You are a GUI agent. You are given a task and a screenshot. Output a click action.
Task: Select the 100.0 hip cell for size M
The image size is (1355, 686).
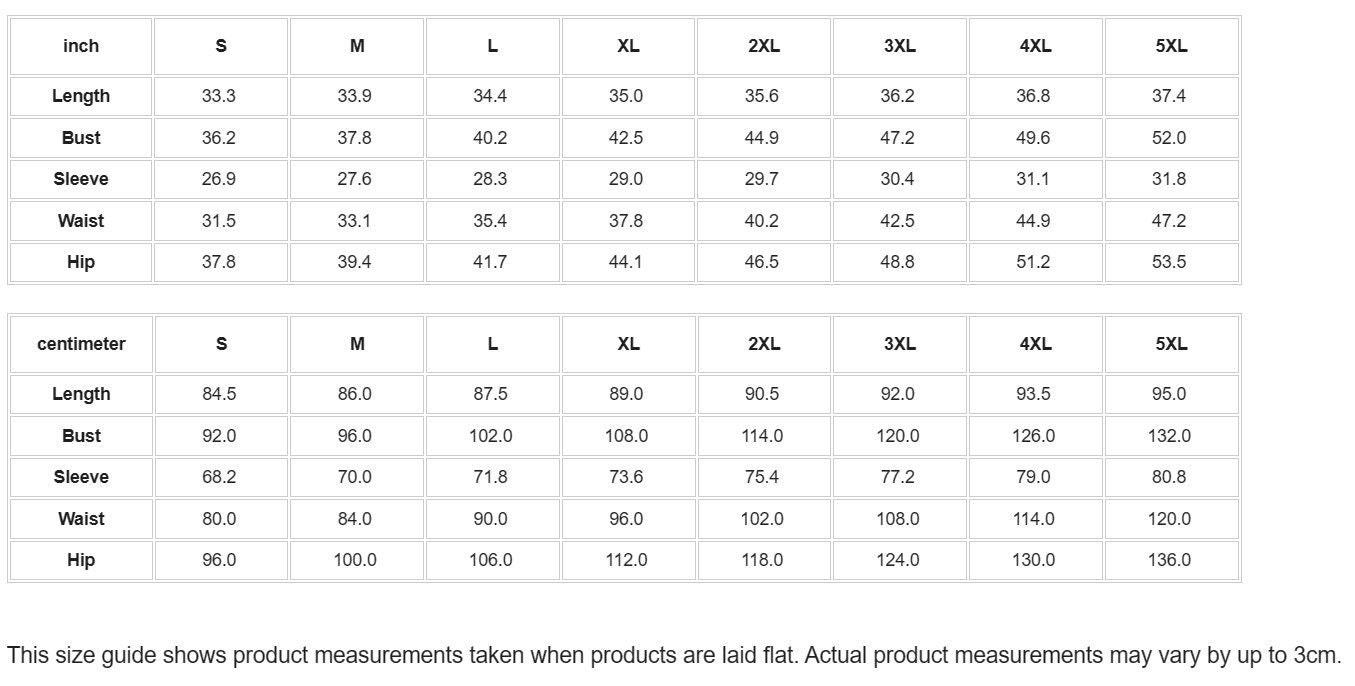point(355,560)
